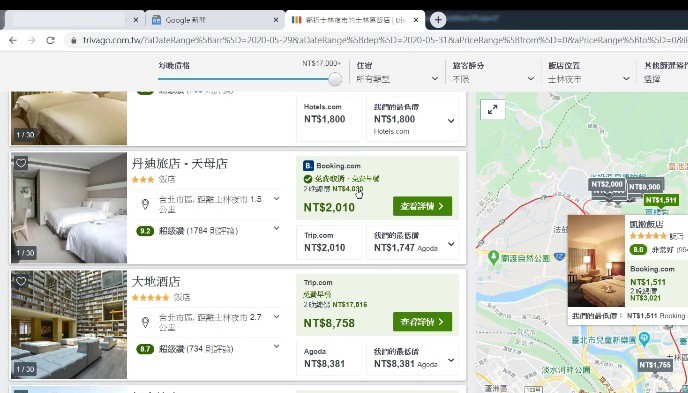Viewport: 688px width, 393px height.
Task: Click the site lock icon in address bar
Action: coord(73,40)
